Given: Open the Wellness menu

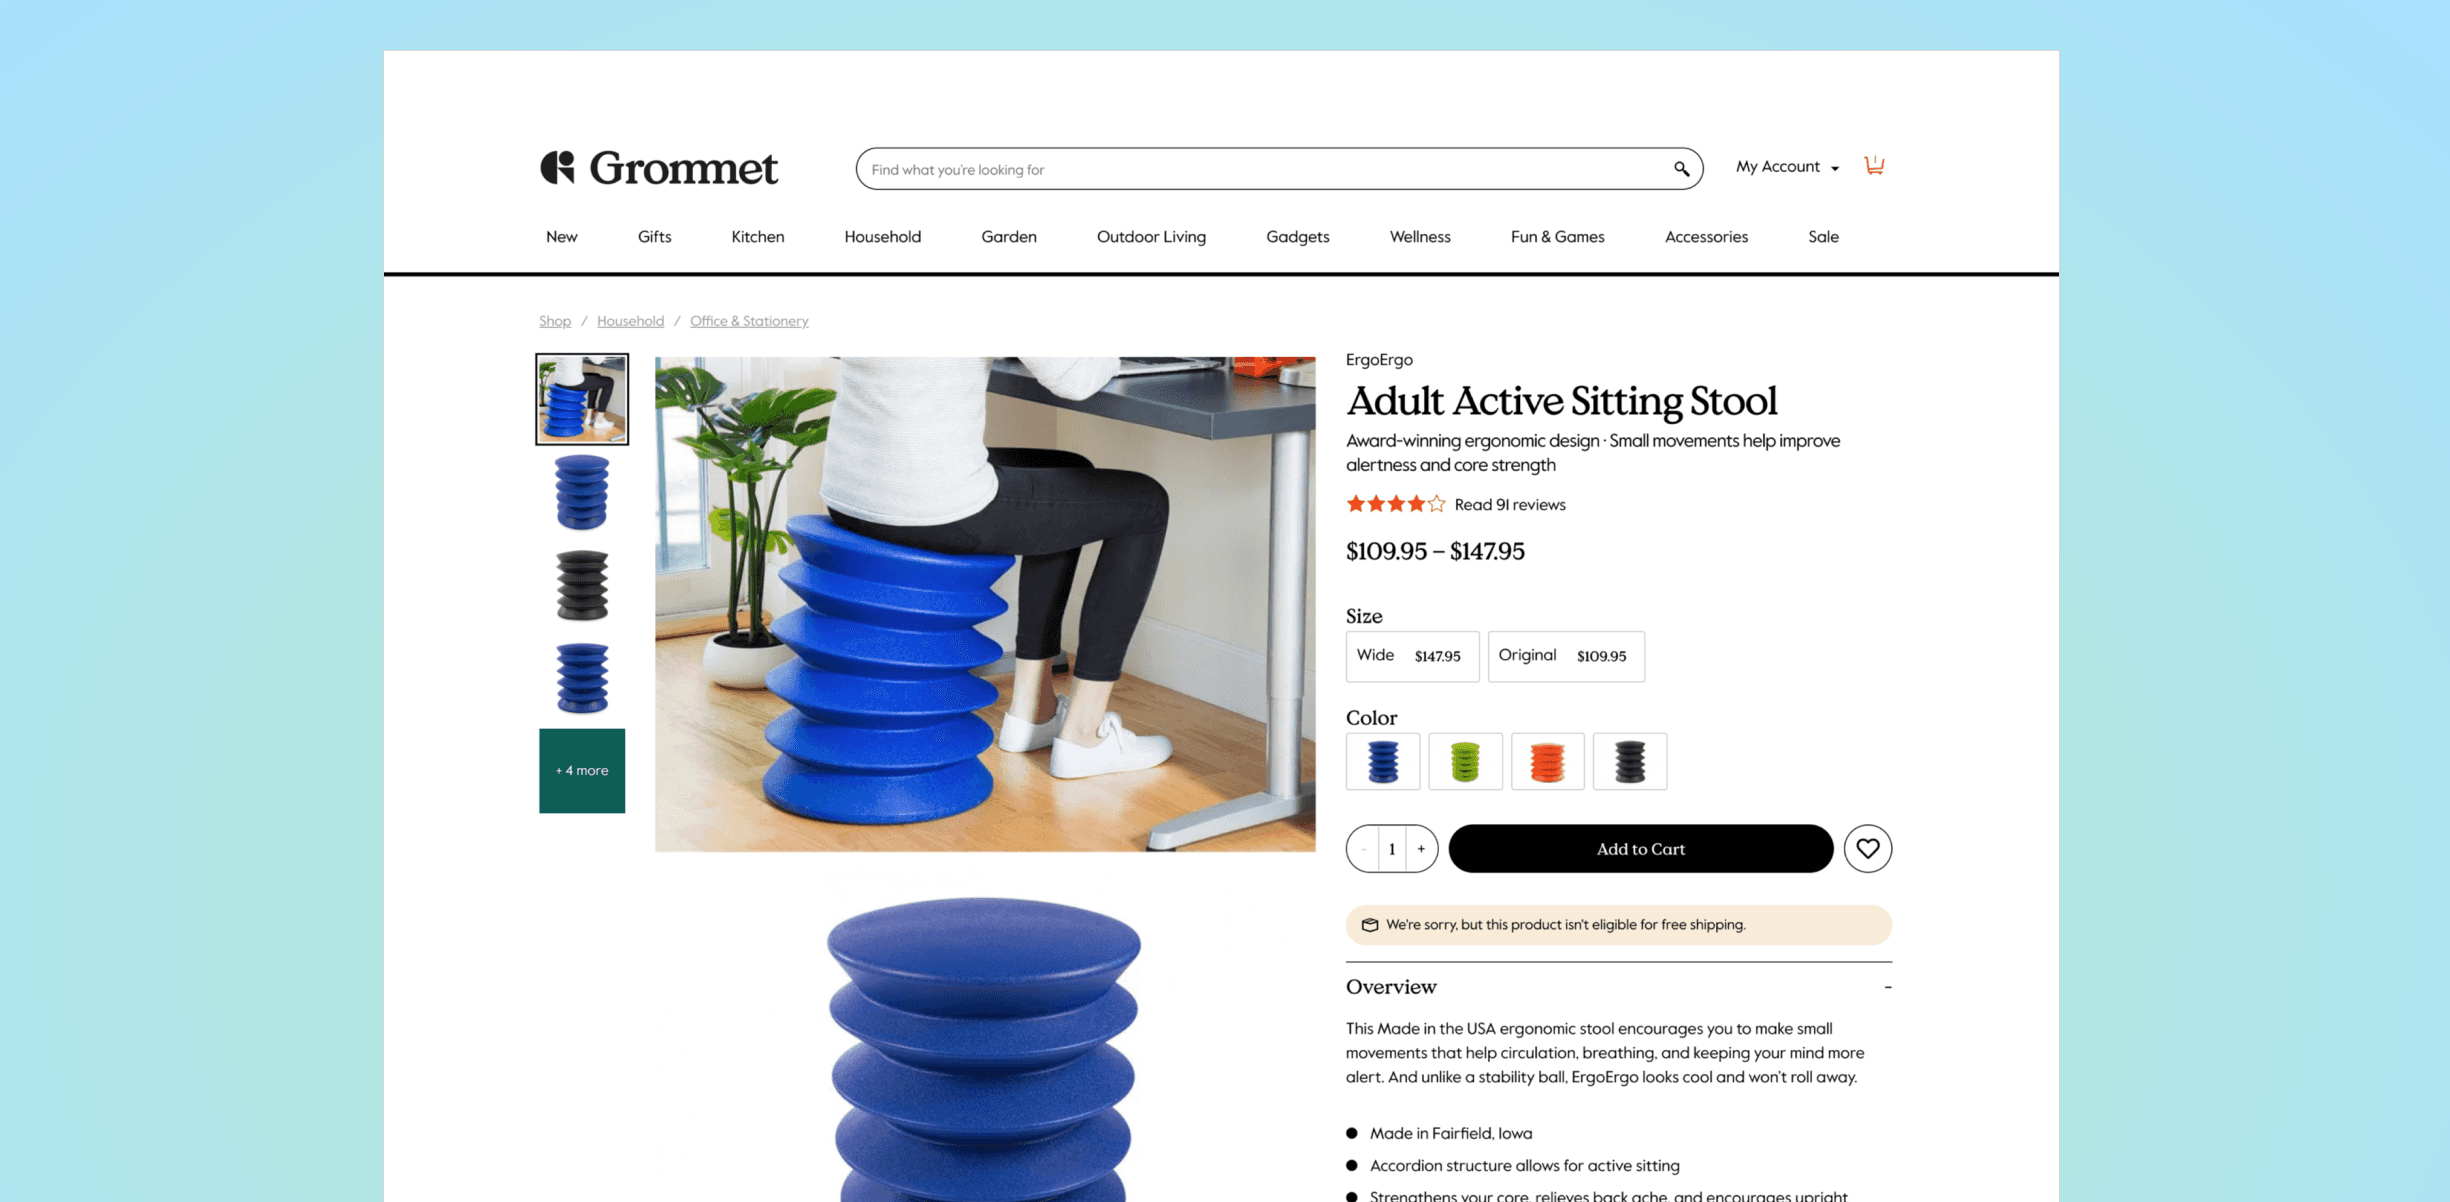Looking at the screenshot, I should 1419,237.
